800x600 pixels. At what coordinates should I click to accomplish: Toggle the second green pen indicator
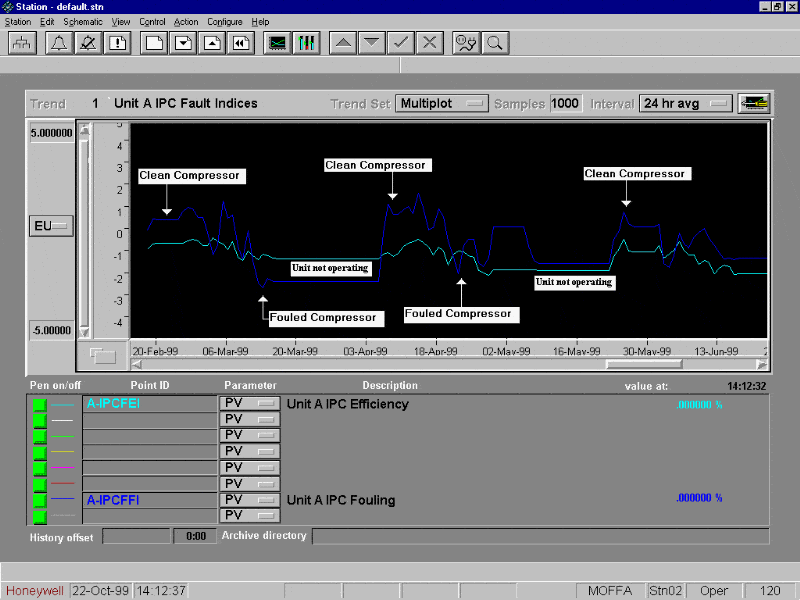[40, 420]
